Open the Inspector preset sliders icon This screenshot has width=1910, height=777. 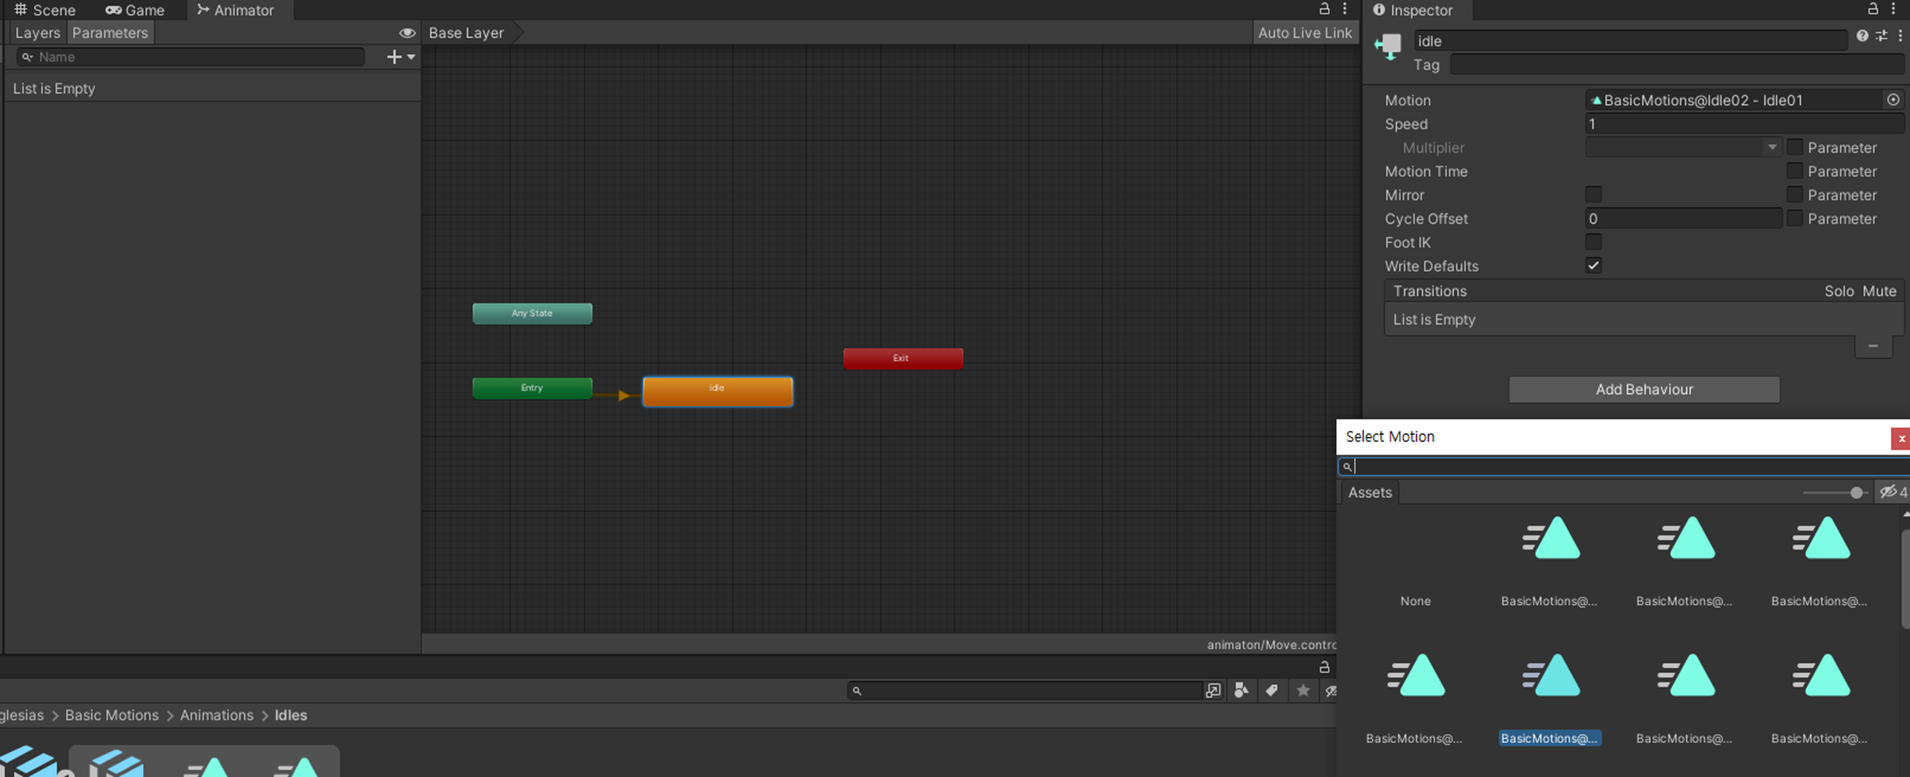tap(1881, 36)
